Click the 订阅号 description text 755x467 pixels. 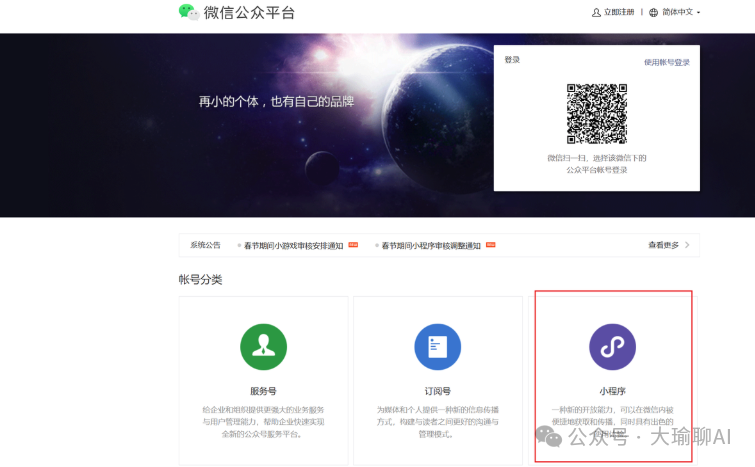coord(438,422)
